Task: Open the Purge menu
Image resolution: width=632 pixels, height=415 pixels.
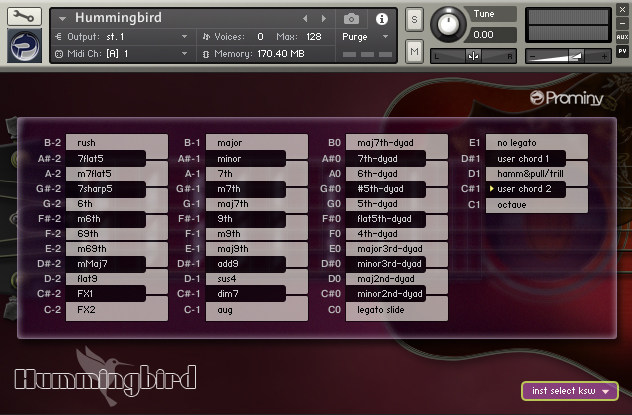Action: click(x=364, y=37)
